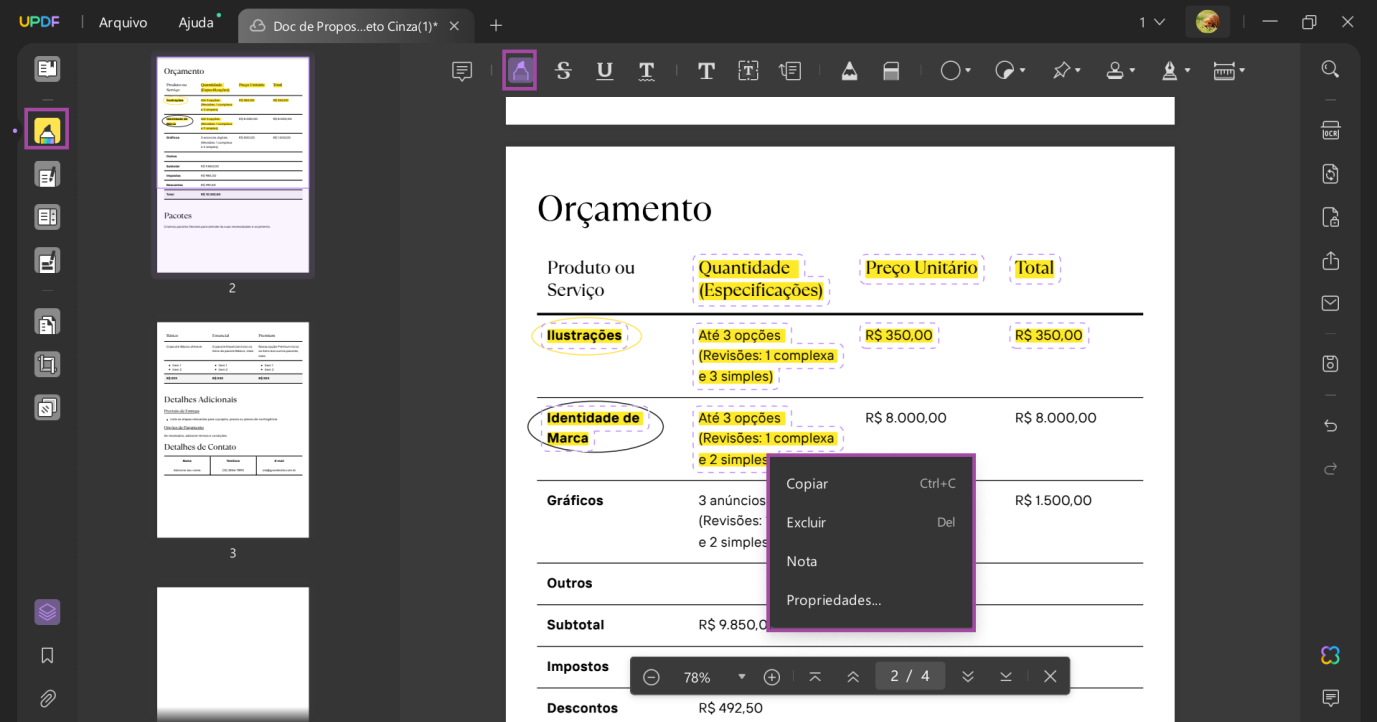Share the document via upload icon
The width and height of the screenshot is (1377, 722).
click(x=1330, y=260)
